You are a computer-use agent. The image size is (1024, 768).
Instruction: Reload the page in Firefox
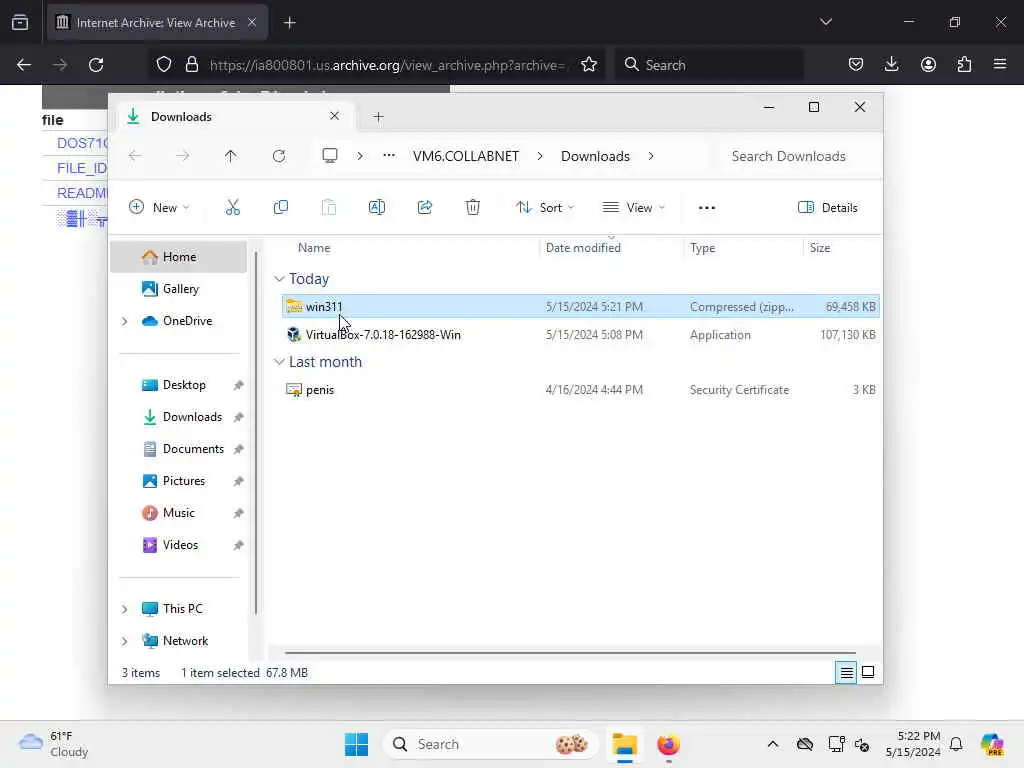pyautogui.click(x=96, y=65)
